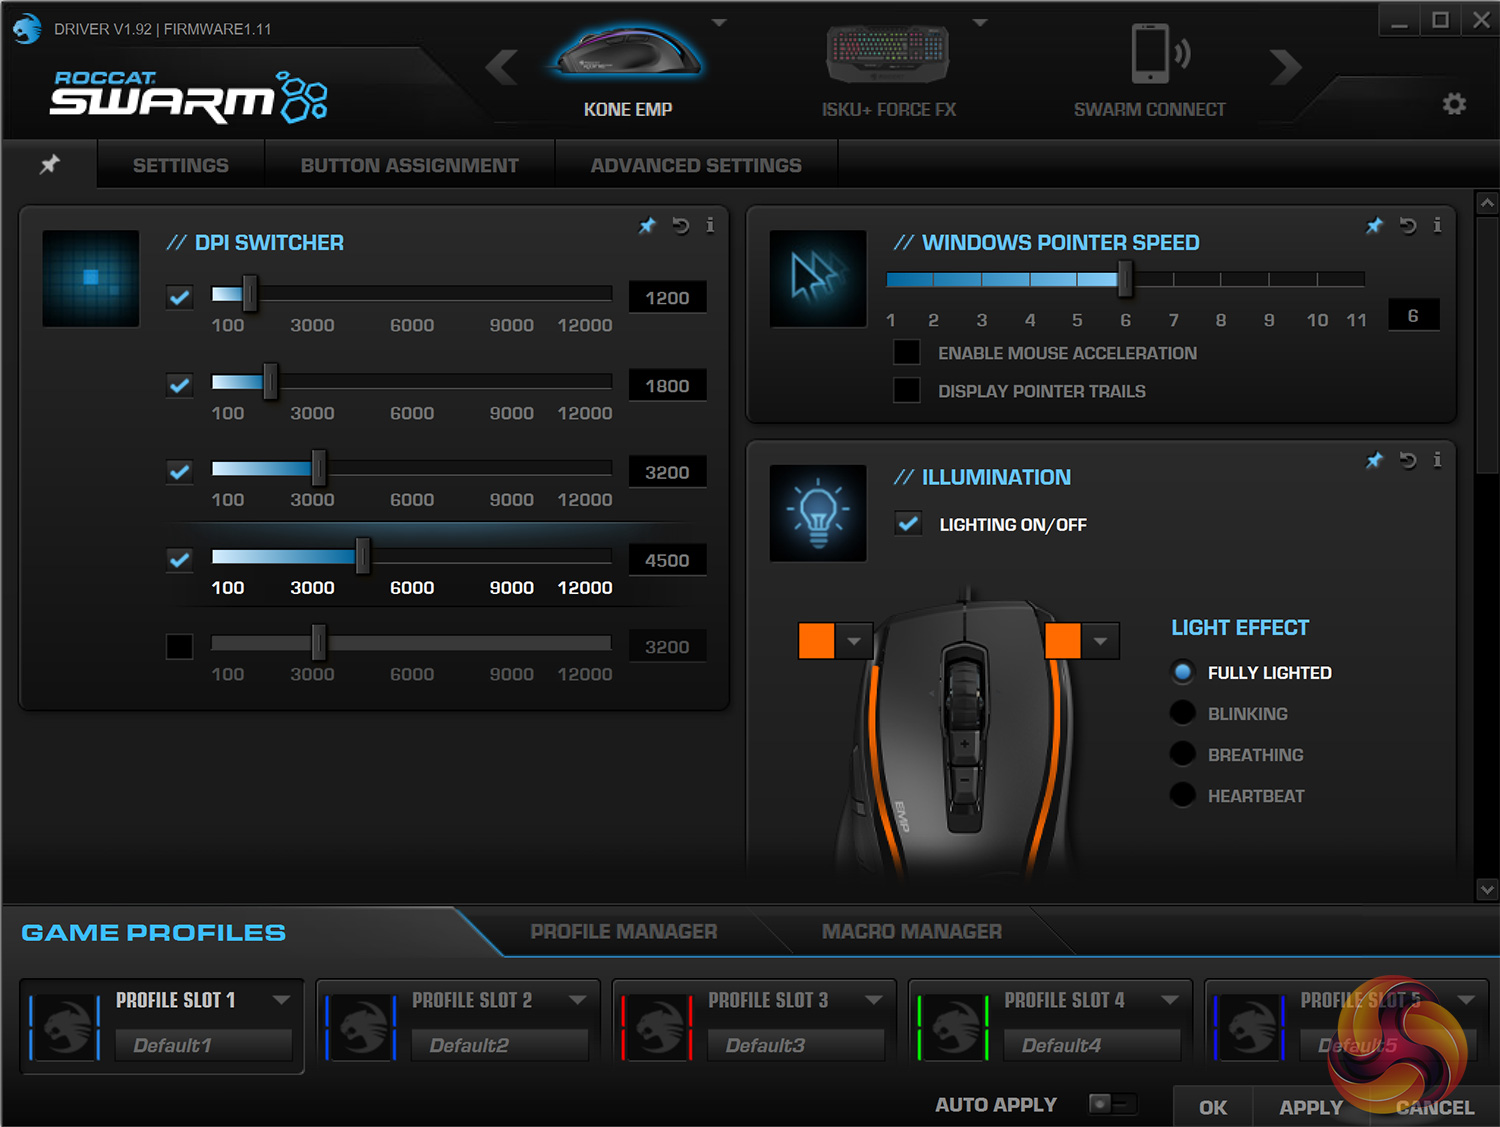Open the Macro Manager tab
The width and height of the screenshot is (1500, 1127).
point(912,931)
